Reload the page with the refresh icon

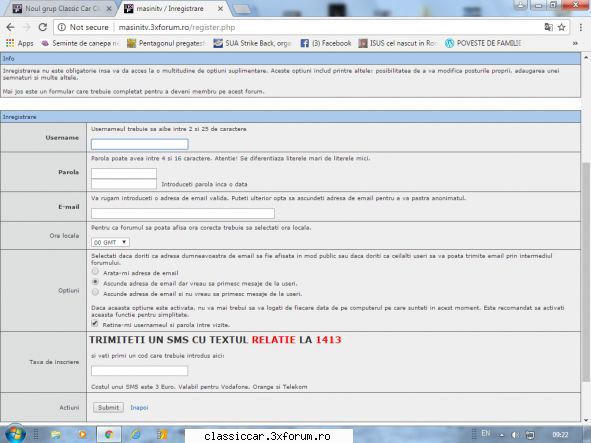(43, 27)
